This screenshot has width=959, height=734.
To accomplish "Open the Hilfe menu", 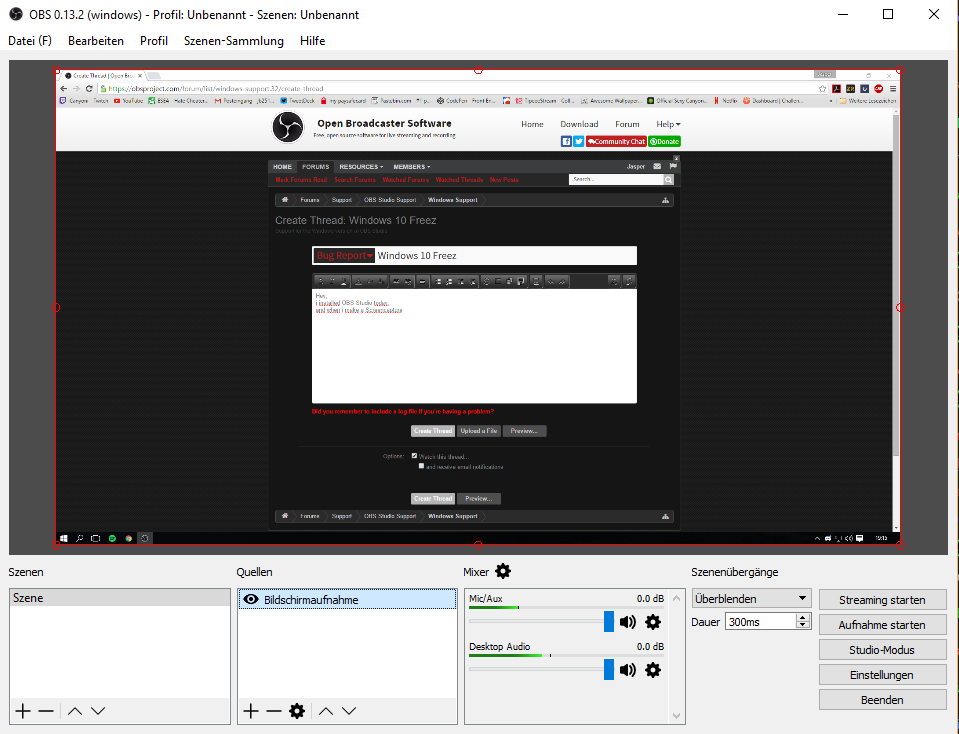I will pos(313,41).
